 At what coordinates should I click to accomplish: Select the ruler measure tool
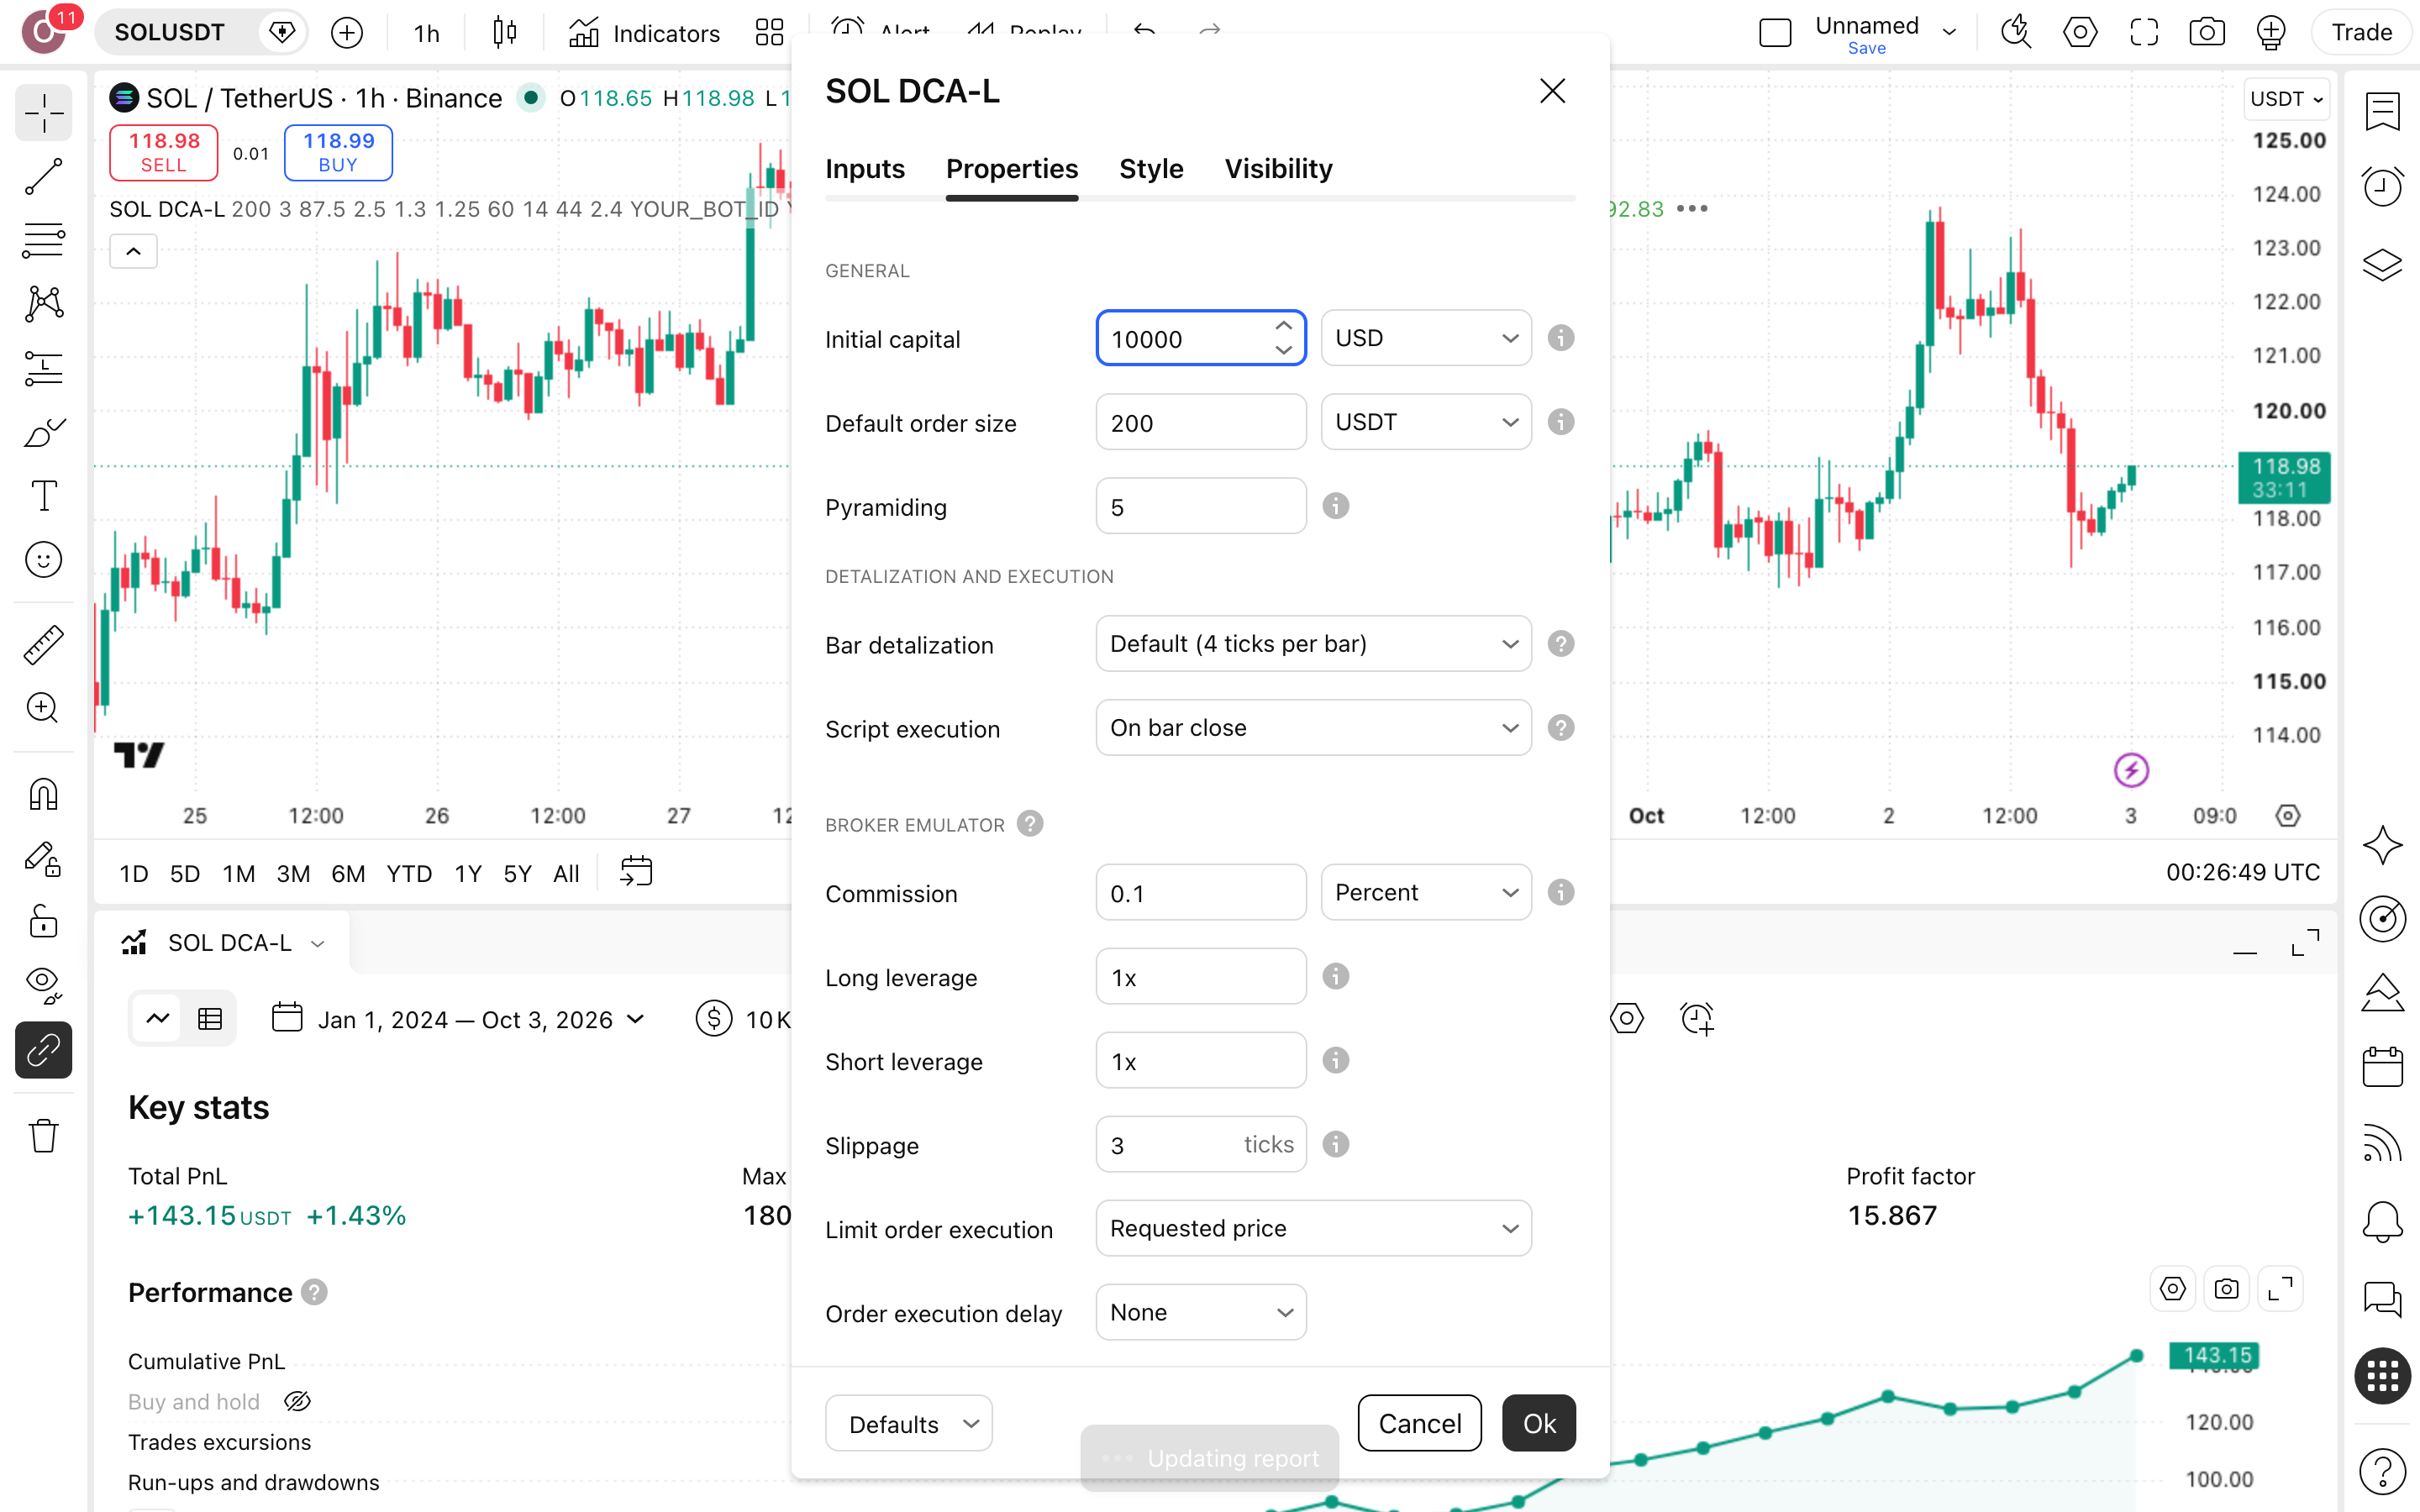point(44,645)
